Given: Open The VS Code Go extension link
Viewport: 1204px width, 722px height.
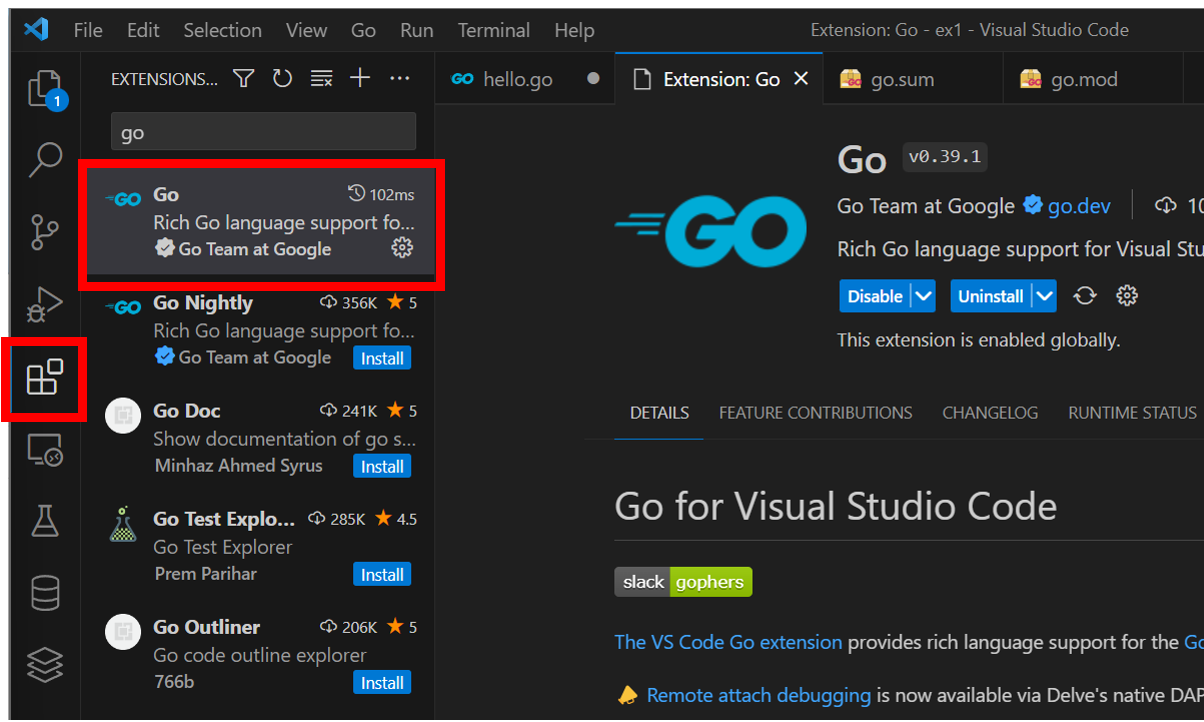Looking at the screenshot, I should [728, 642].
